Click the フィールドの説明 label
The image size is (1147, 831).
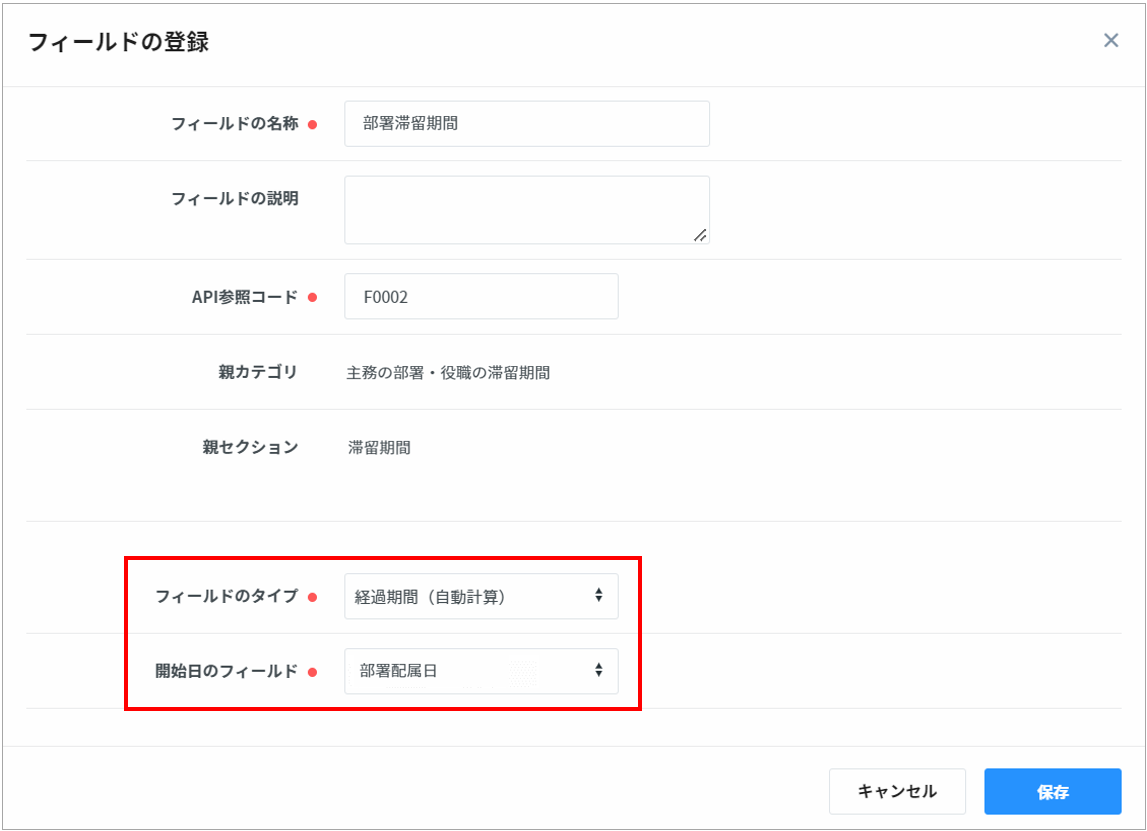(x=234, y=198)
